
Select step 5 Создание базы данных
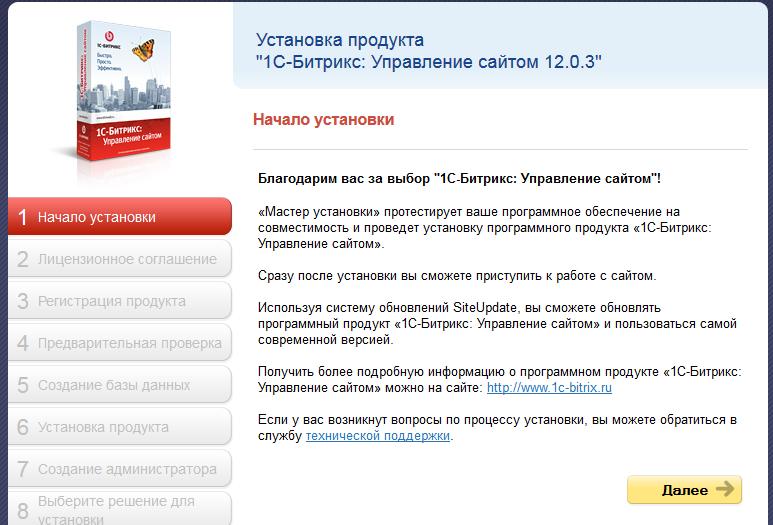click(120, 385)
